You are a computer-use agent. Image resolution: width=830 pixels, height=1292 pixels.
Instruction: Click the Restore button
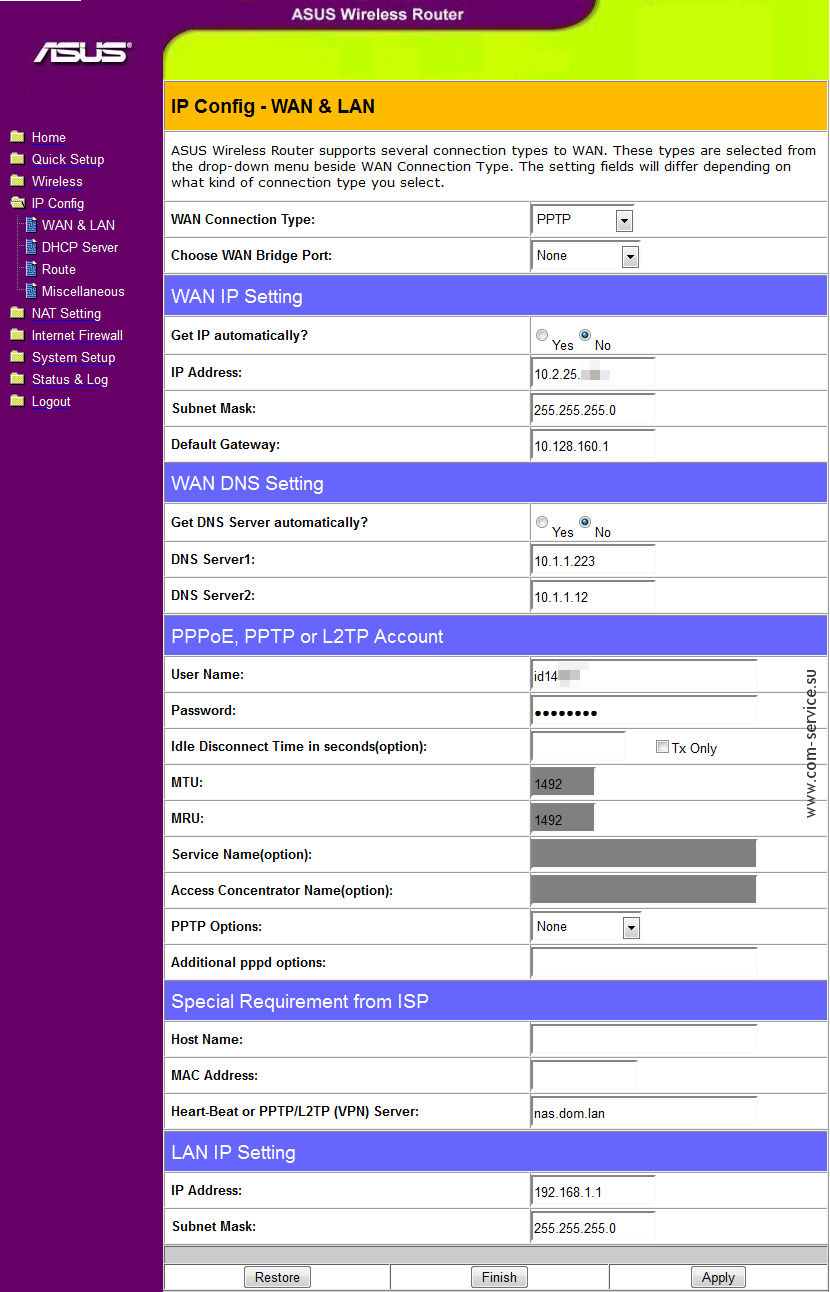277,1277
